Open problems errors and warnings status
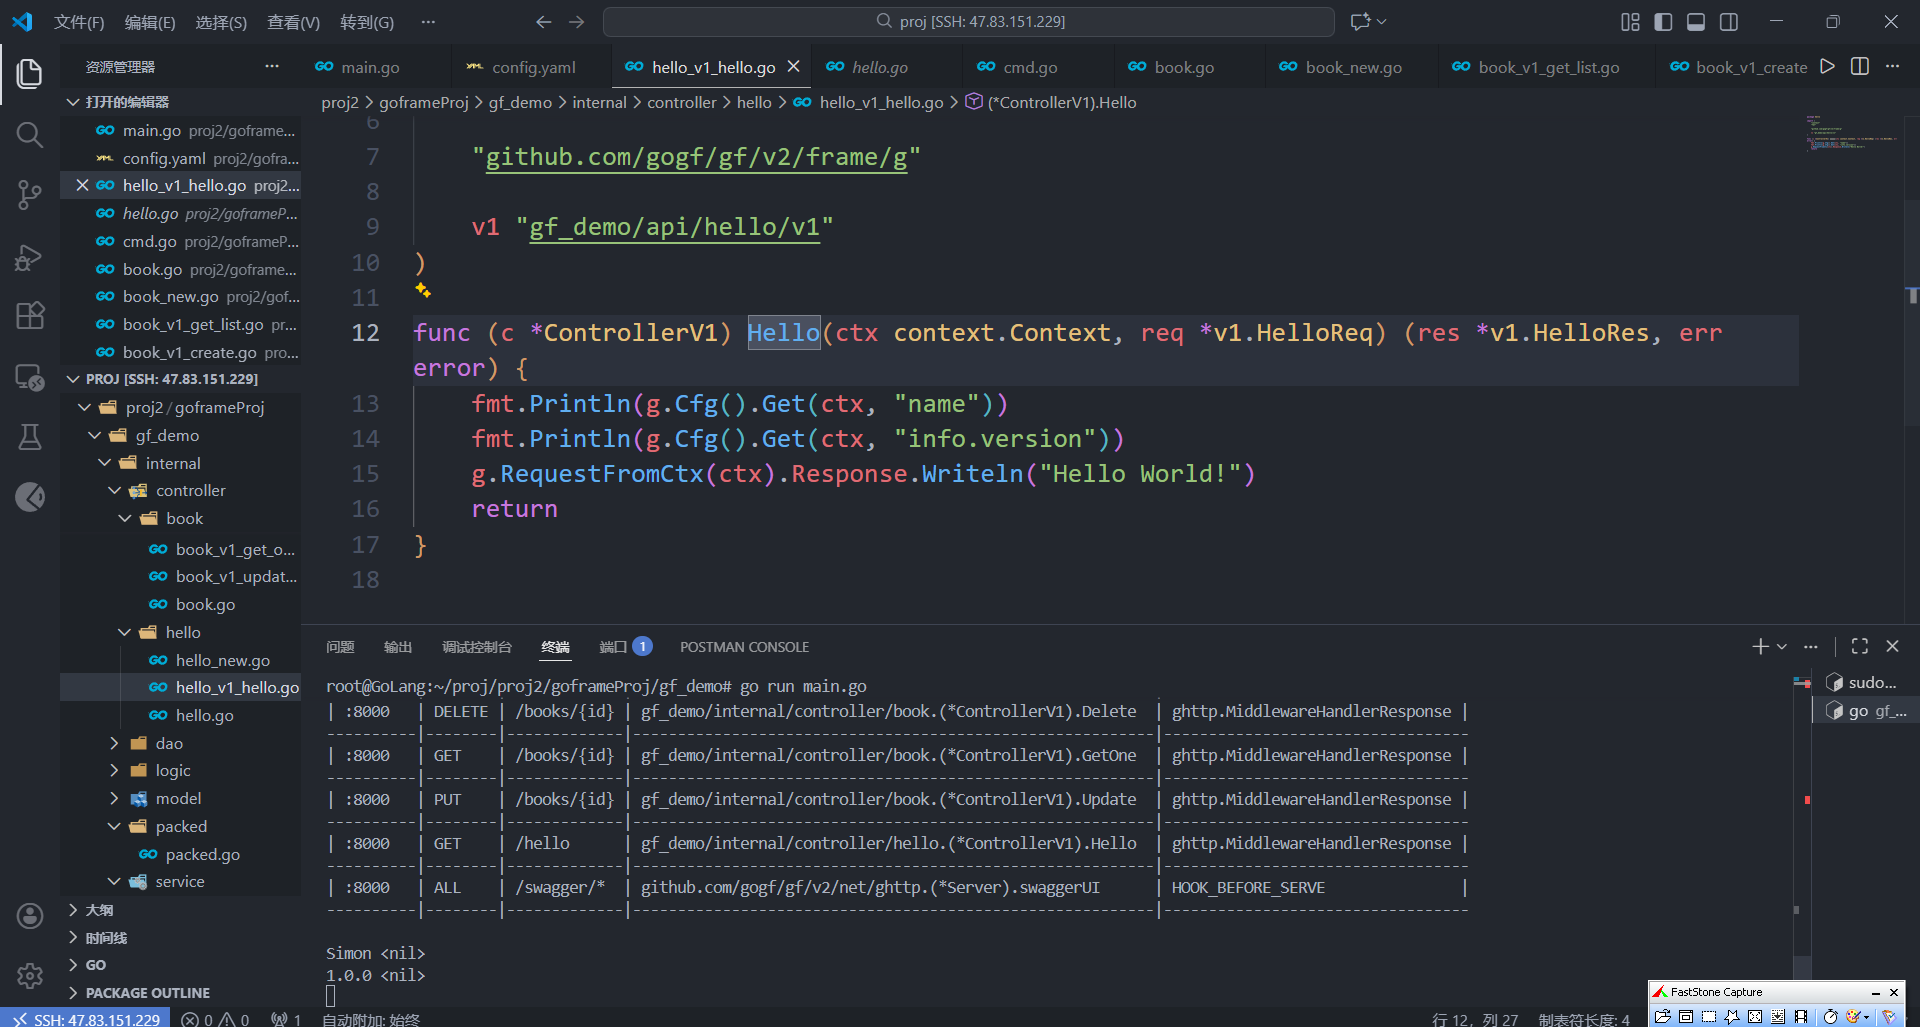Image resolution: width=1920 pixels, height=1027 pixels. (215, 1019)
